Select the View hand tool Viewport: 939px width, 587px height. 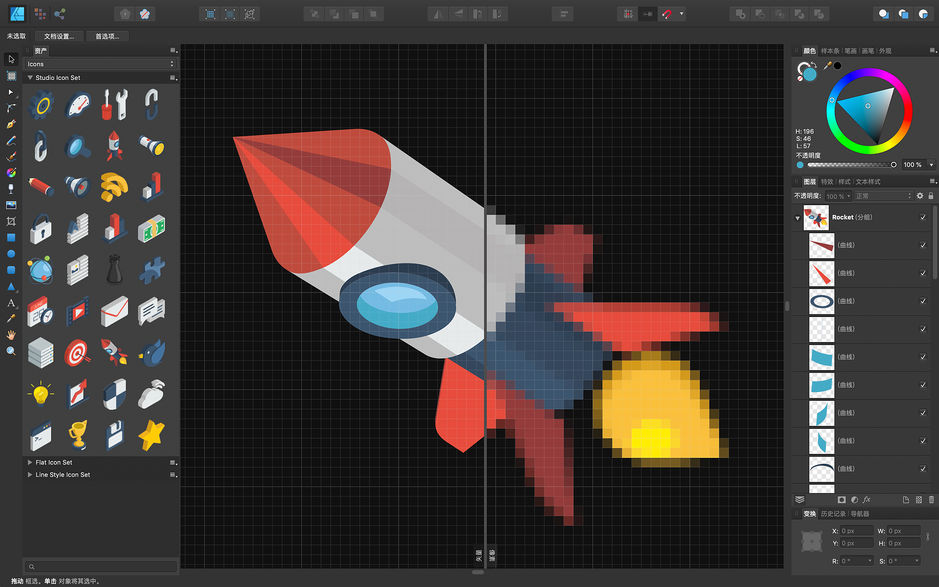[11, 335]
